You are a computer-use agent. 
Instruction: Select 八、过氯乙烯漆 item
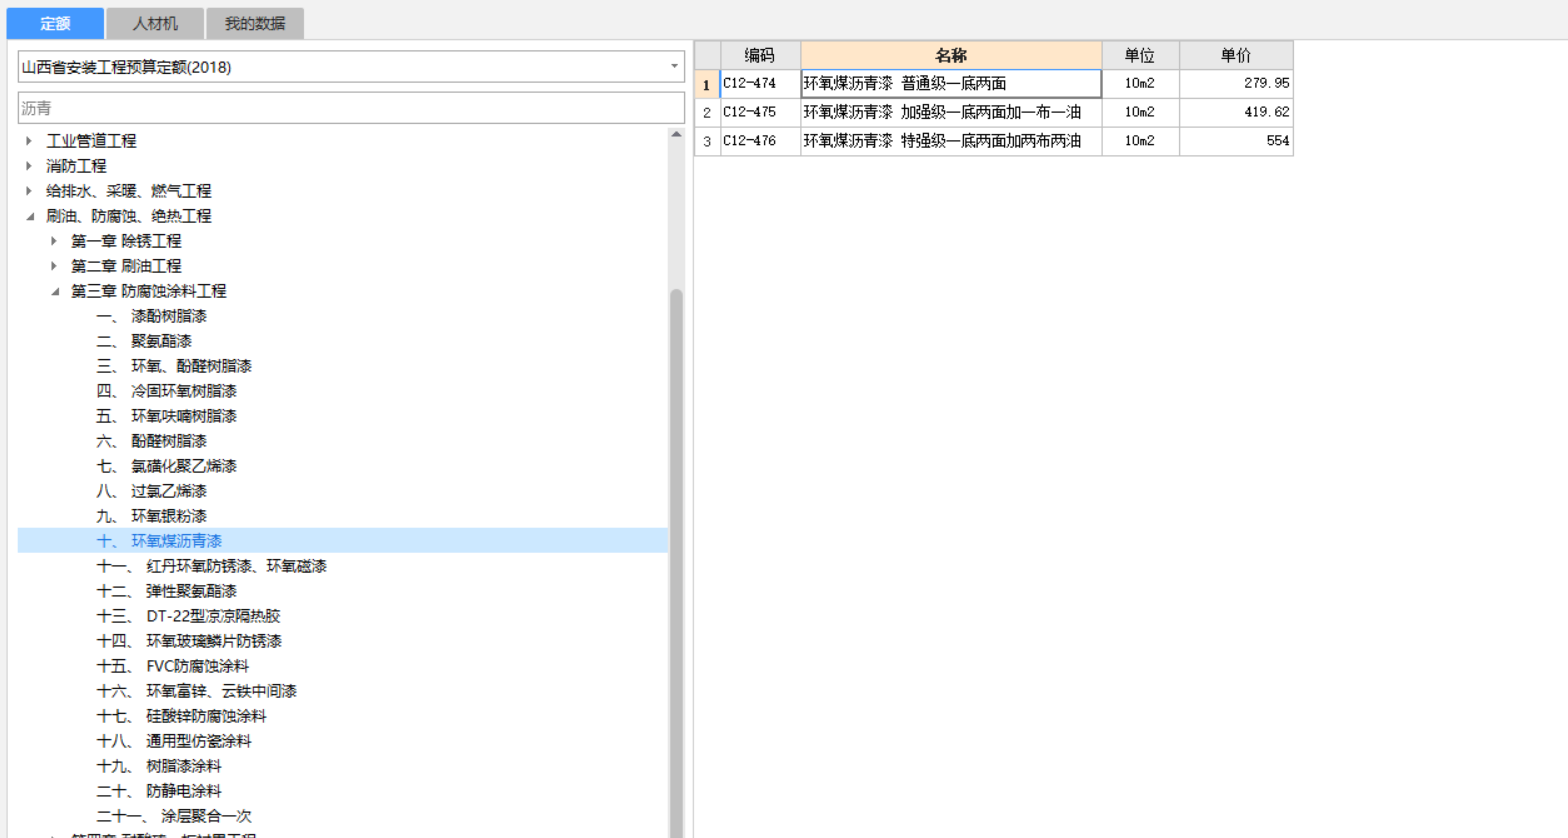[152, 491]
